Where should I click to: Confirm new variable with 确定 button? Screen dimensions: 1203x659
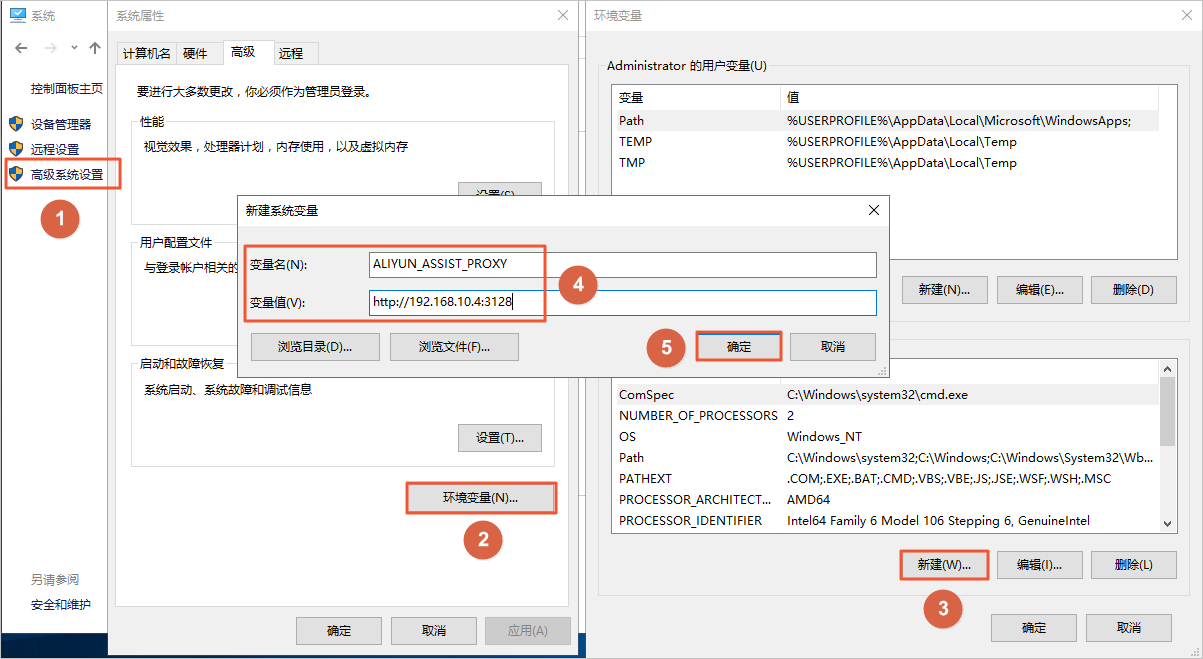point(739,346)
